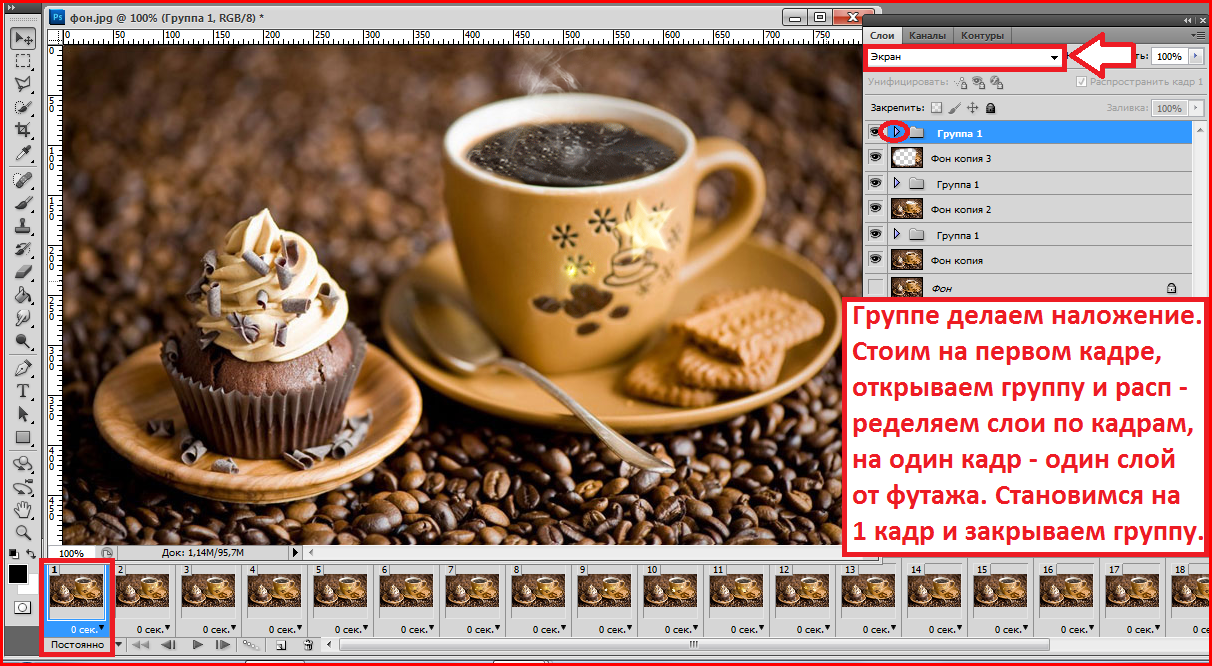Select the Path Selection tool
The image size is (1212, 666).
coord(23,414)
